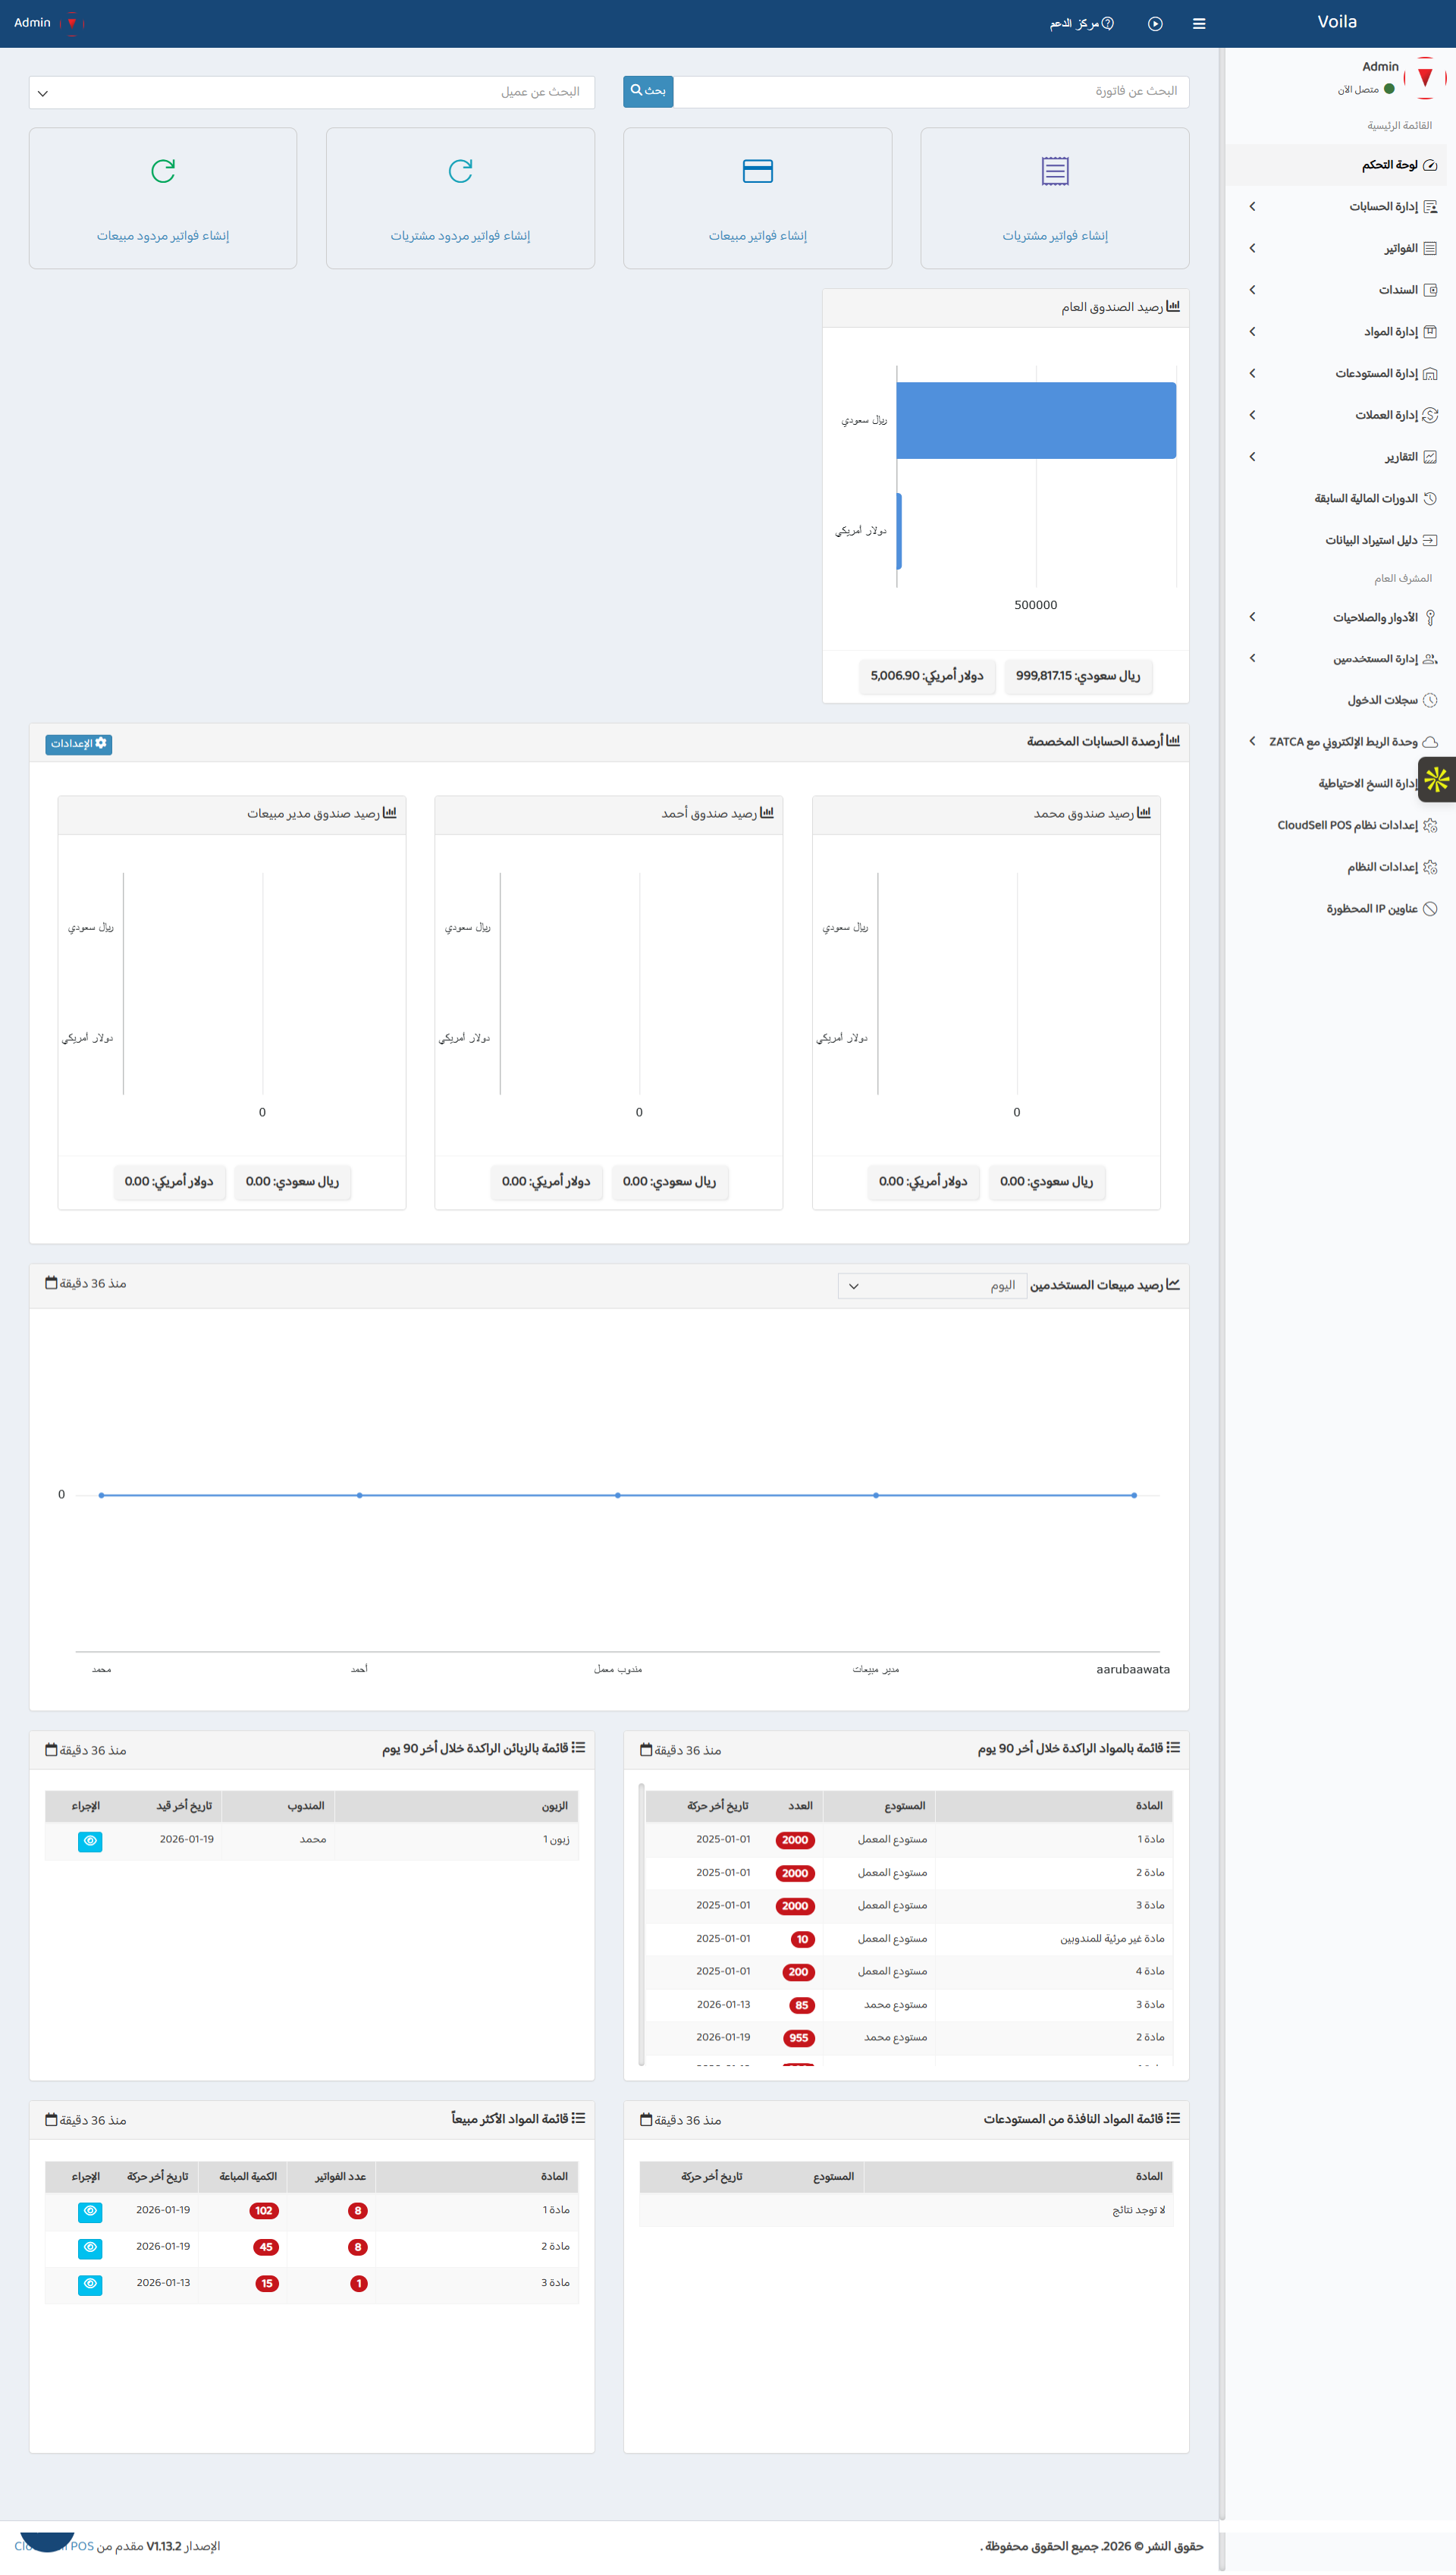View details eye button for مادة 3 best-seller
Screen dimensions: 1456x2575
coord(90,2284)
